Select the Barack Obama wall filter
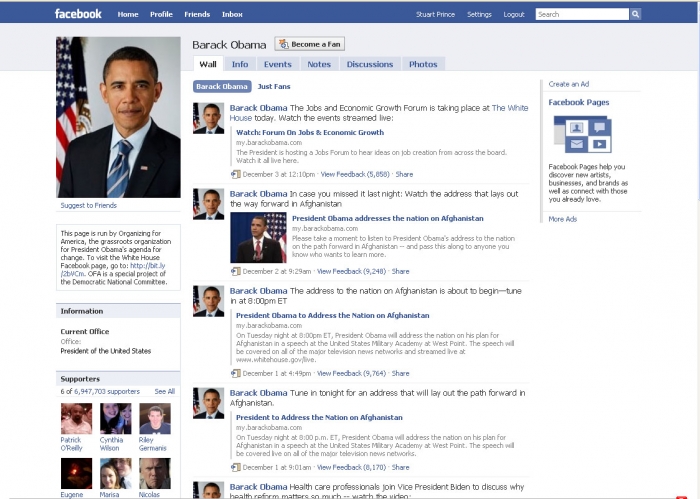The image size is (700, 499). 222,86
